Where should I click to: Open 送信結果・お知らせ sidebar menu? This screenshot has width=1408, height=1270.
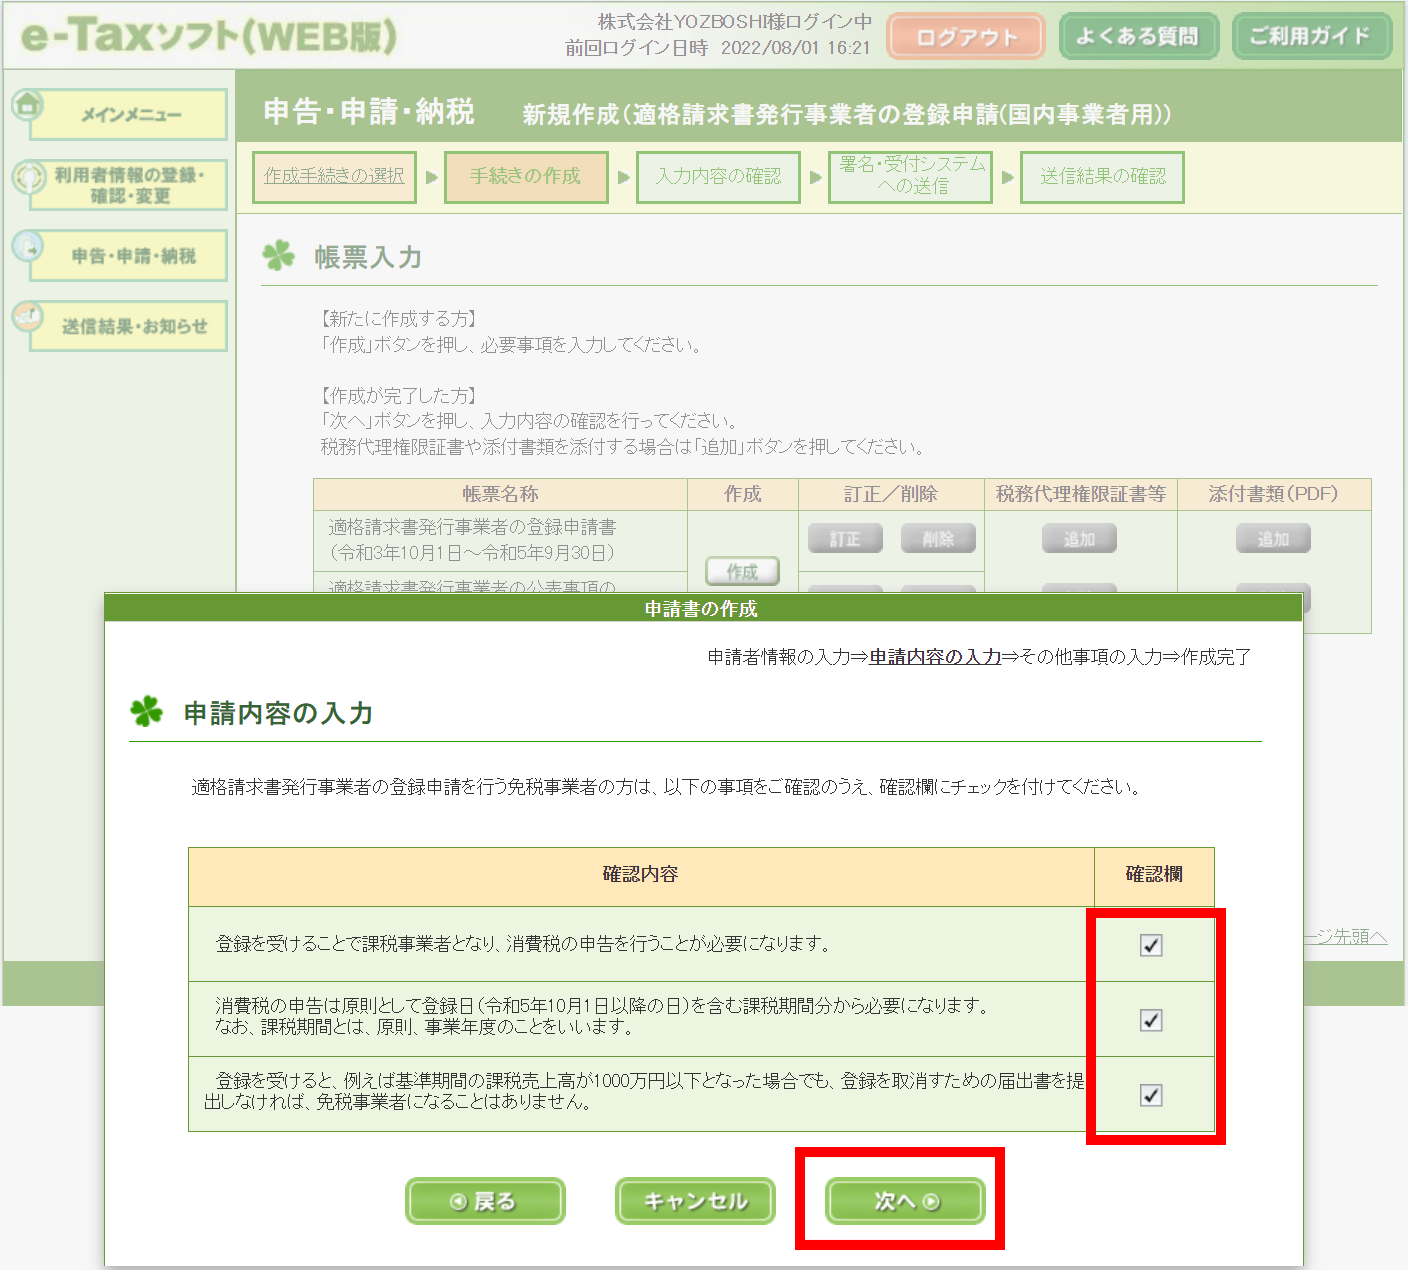coord(129,326)
